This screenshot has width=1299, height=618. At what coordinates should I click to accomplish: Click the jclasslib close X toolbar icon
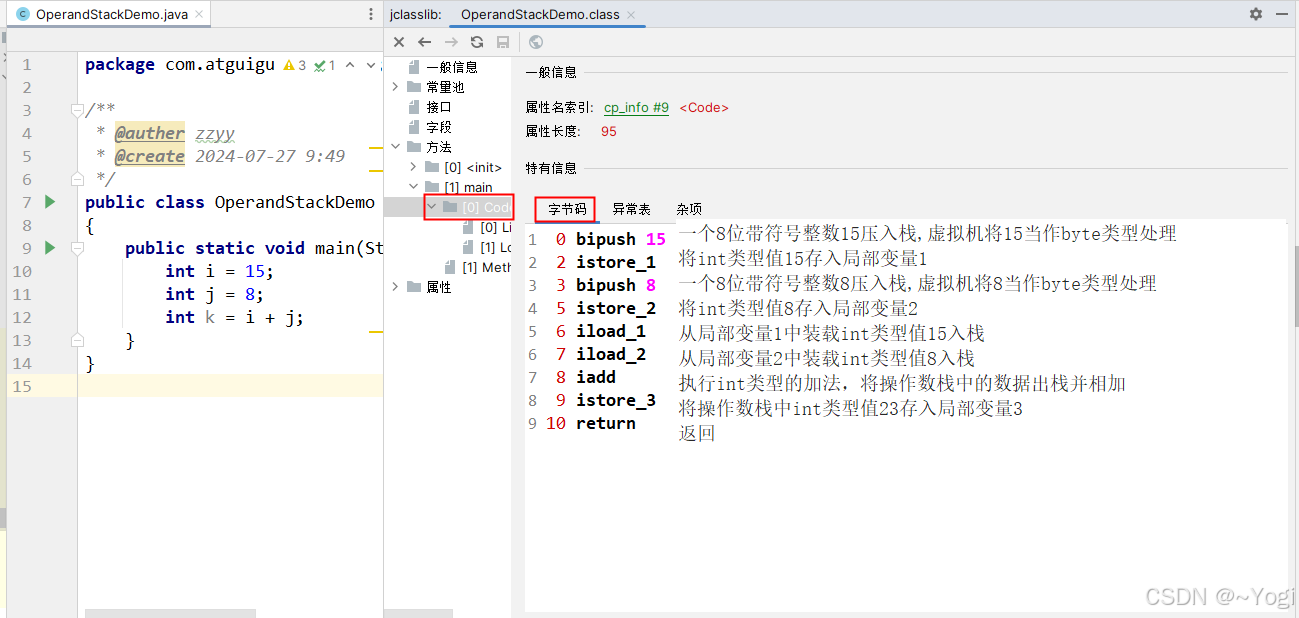pyautogui.click(x=399, y=42)
